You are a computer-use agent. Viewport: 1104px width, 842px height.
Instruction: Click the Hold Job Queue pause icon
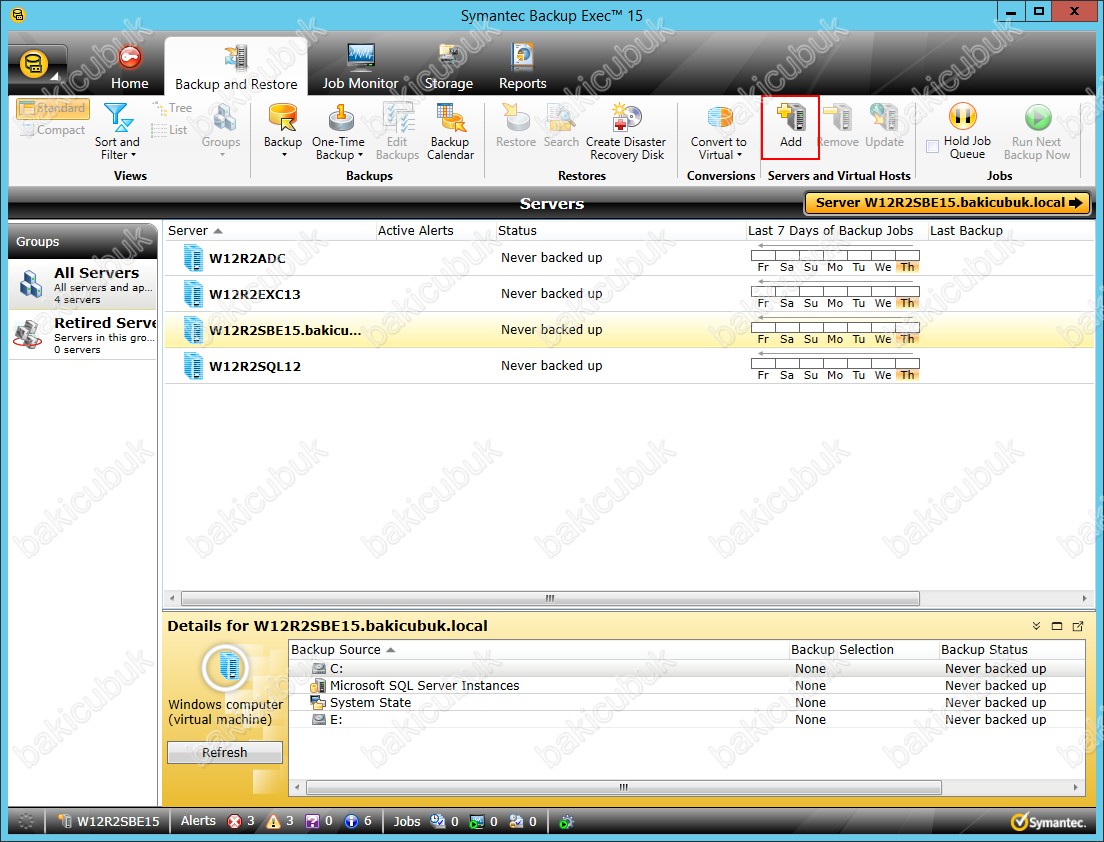pyautogui.click(x=962, y=117)
